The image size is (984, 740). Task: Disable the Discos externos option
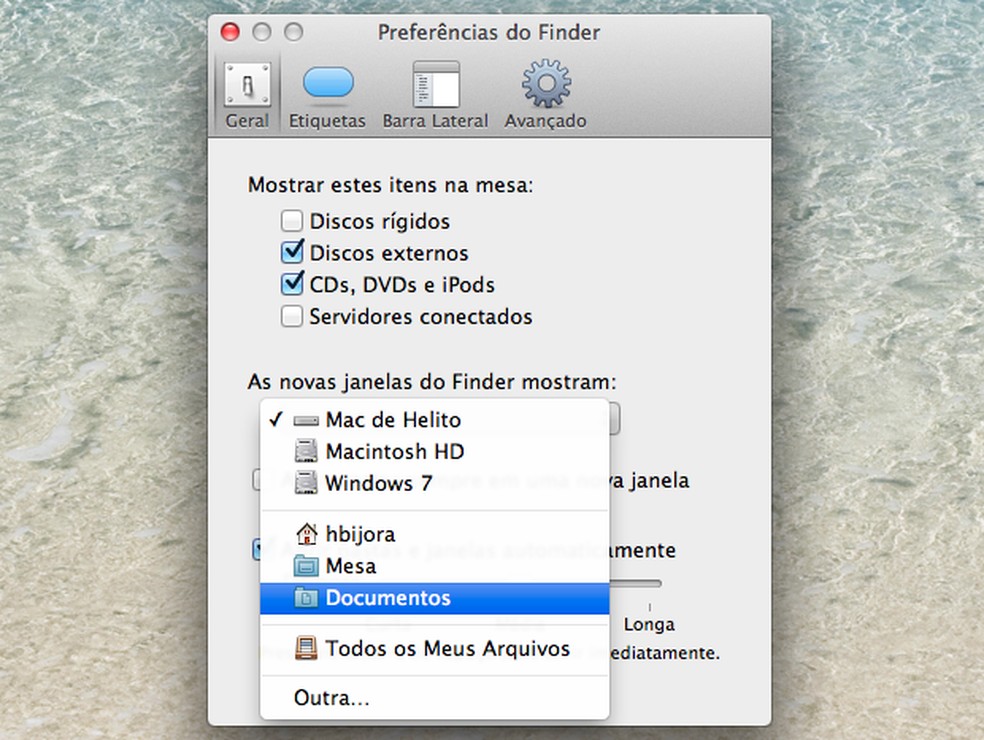[292, 252]
